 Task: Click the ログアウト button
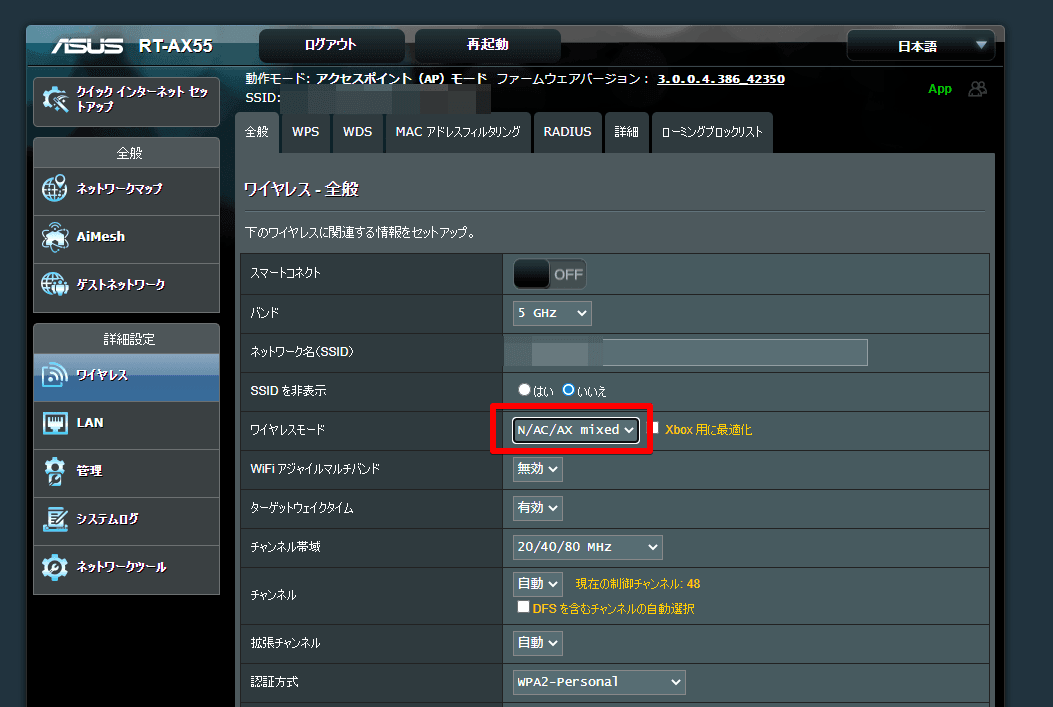(331, 45)
